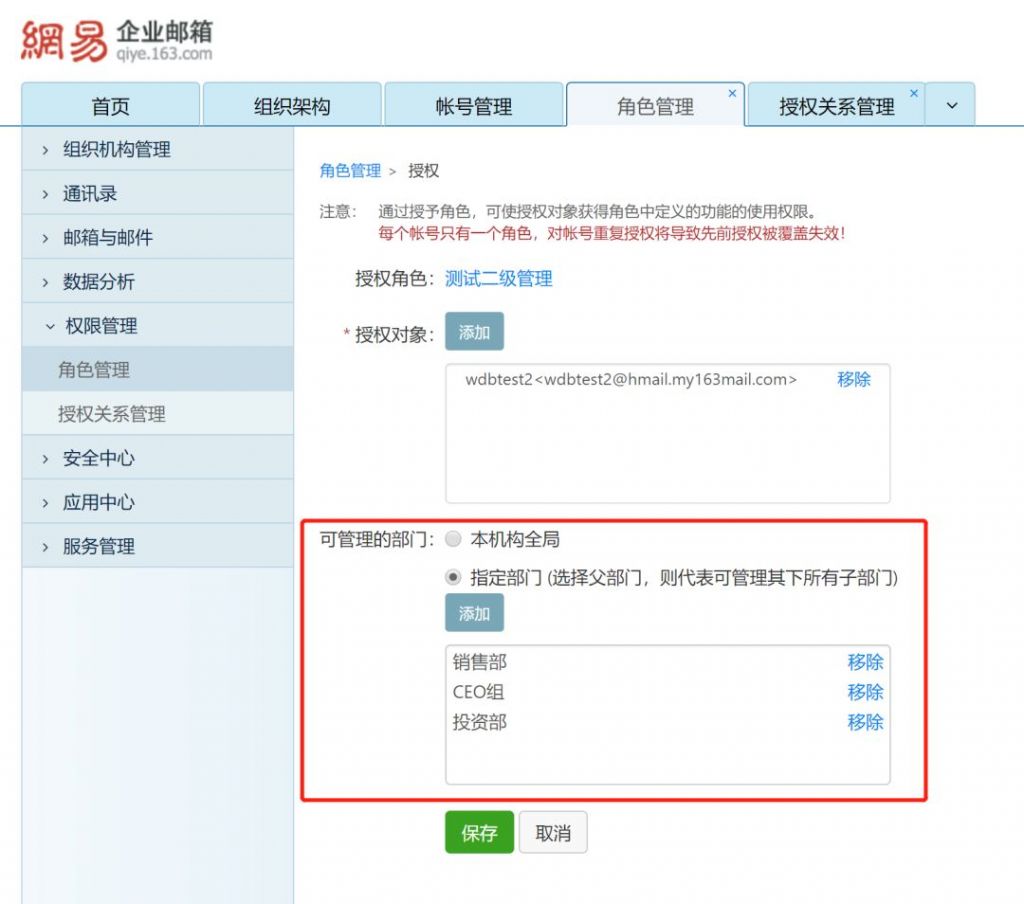This screenshot has height=904, width=1024.
Task: Open 服务管理 sidebar section
Action: tap(157, 546)
